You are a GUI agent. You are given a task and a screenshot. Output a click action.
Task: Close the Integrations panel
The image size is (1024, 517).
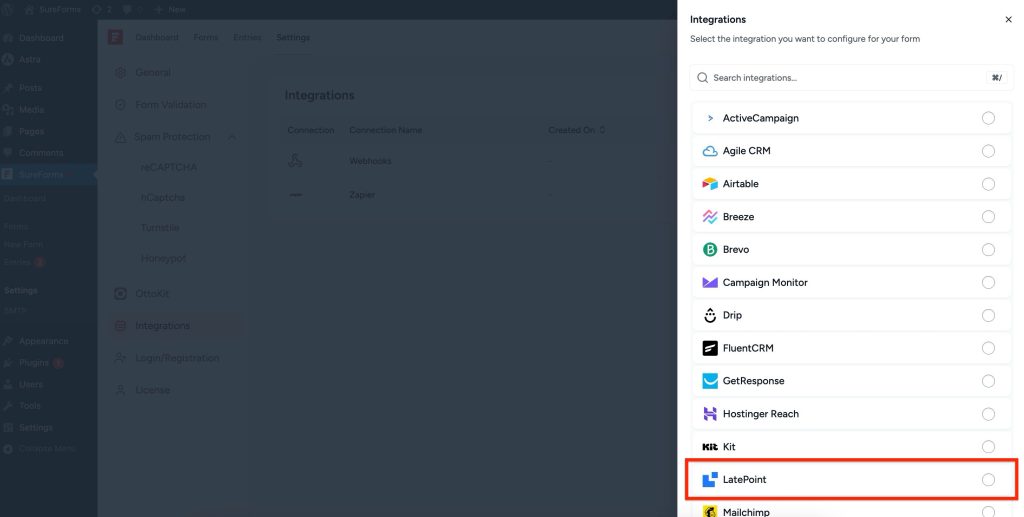tap(1008, 20)
